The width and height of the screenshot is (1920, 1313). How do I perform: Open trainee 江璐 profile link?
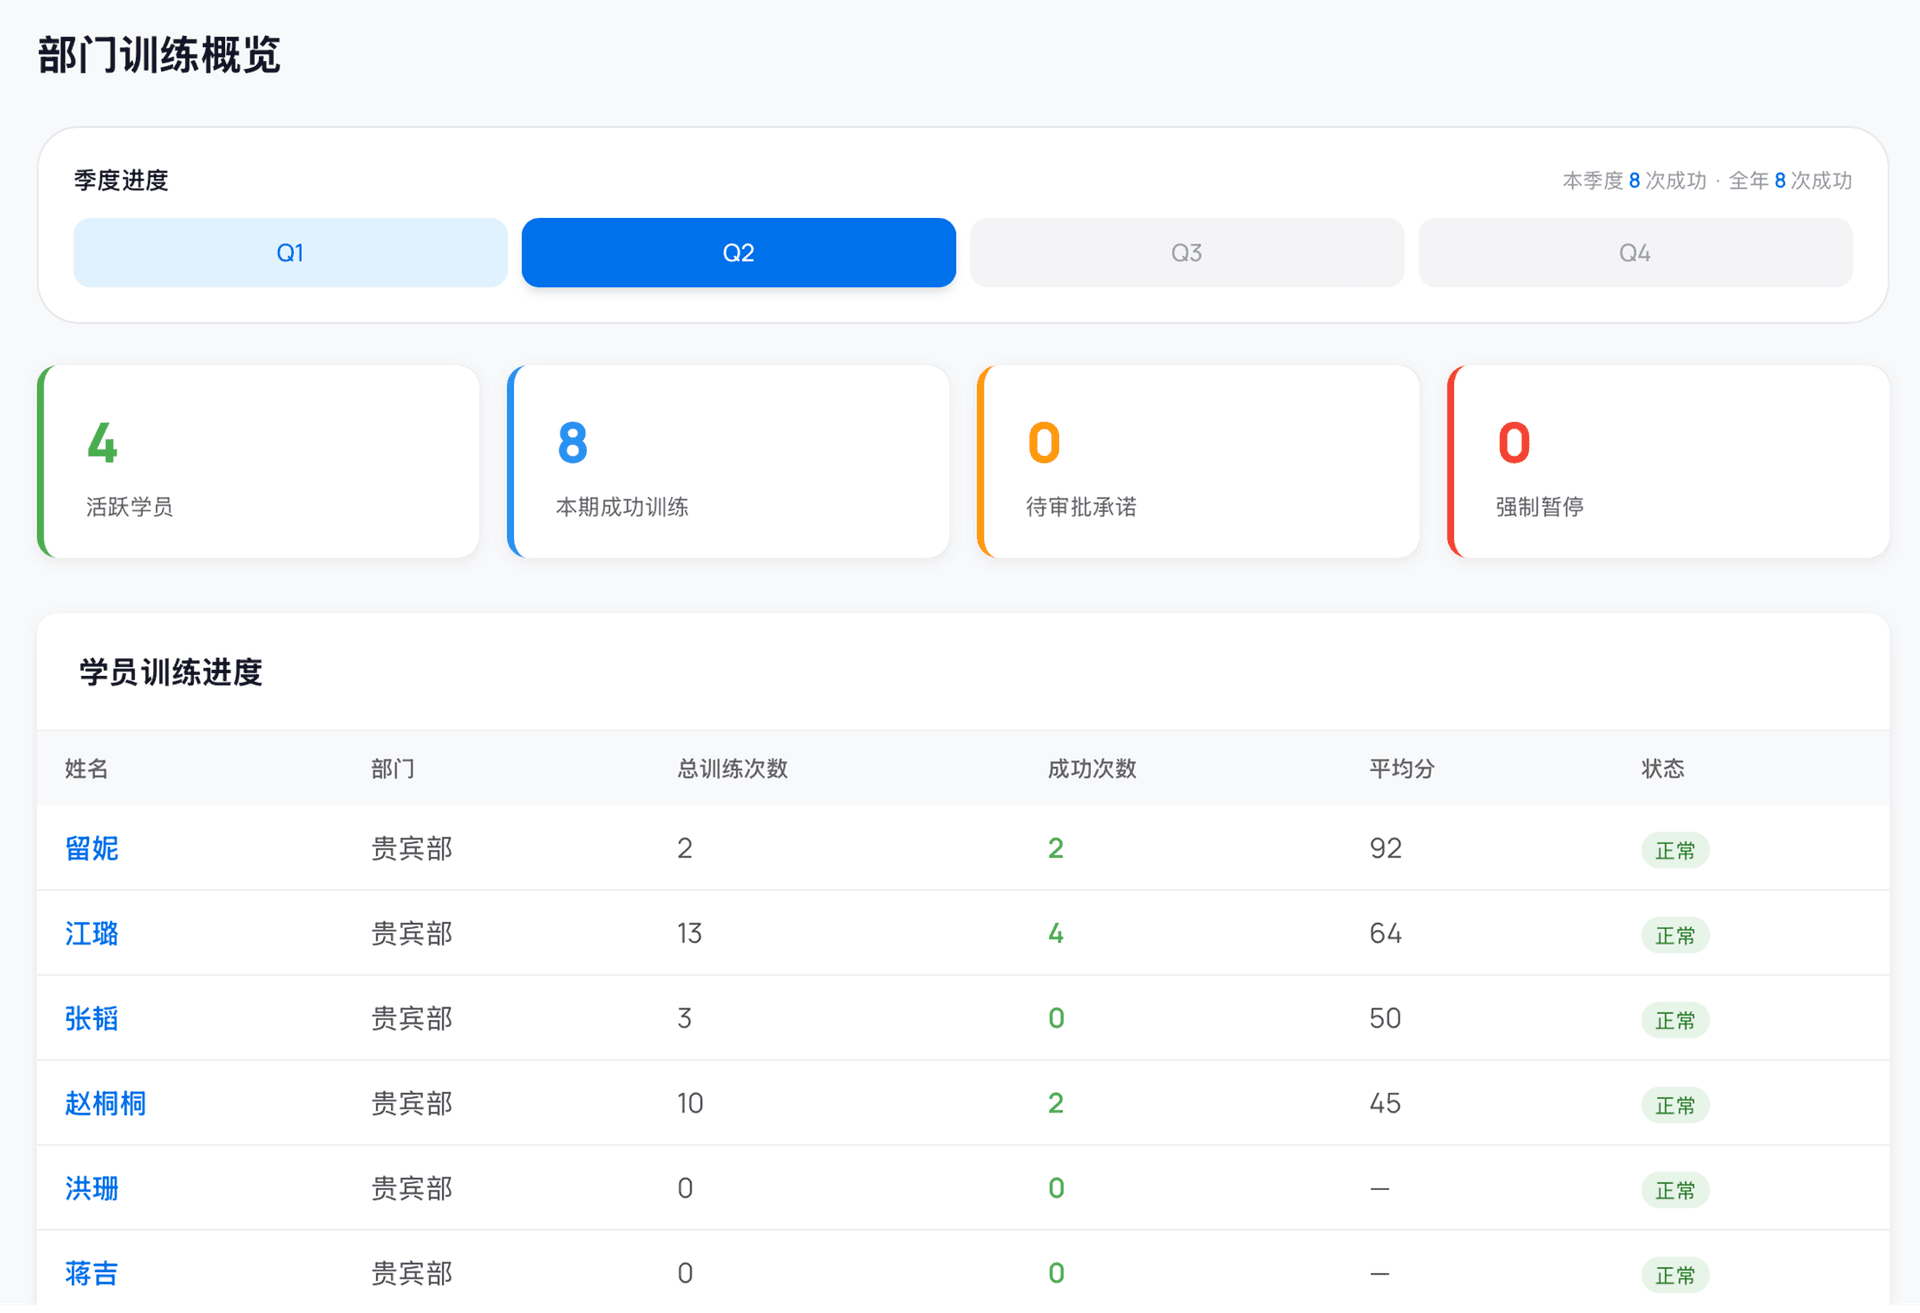(92, 934)
